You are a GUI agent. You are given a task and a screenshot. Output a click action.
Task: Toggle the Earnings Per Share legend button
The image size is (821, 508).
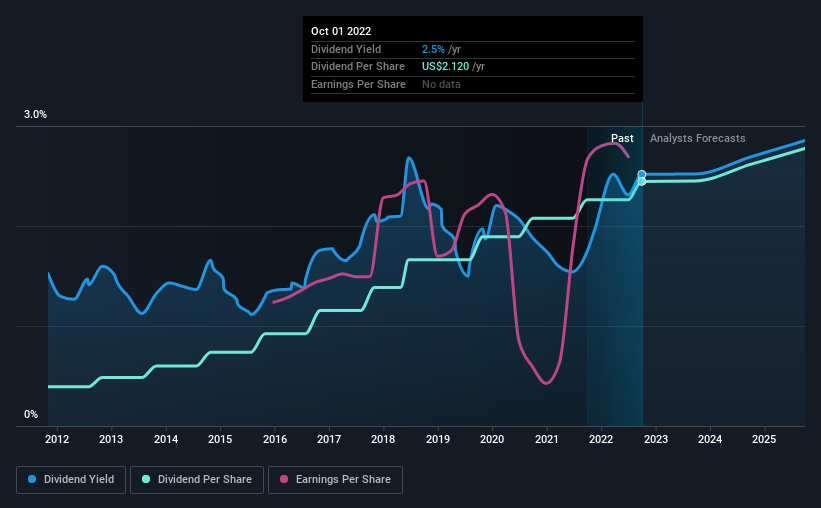[x=335, y=480]
